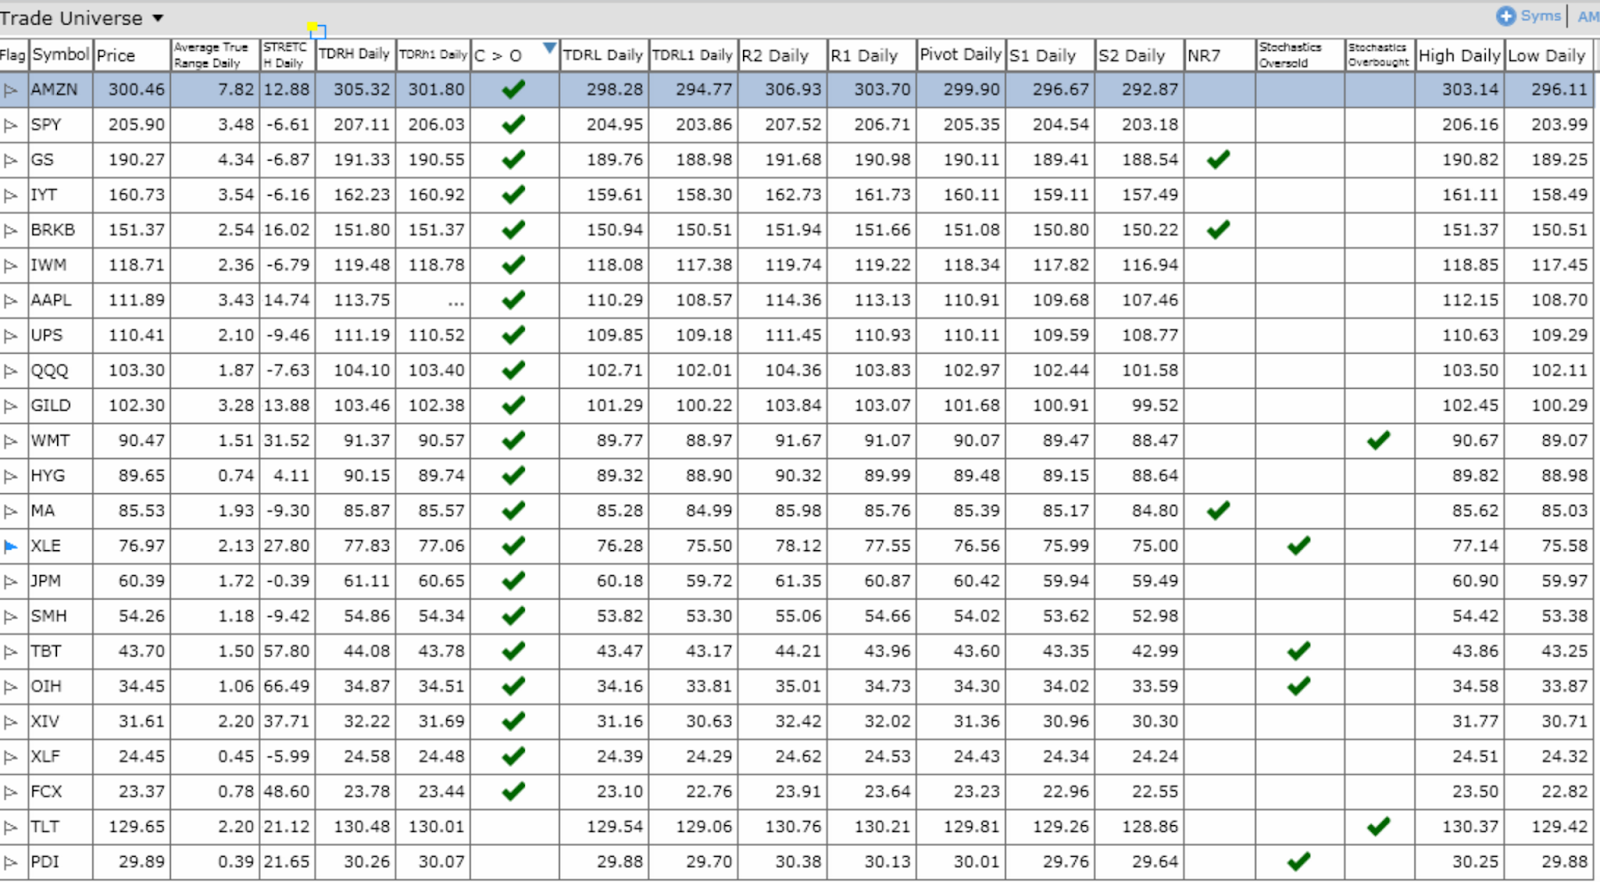
Task: Toggle the flag for JPM row
Action: click(11, 581)
